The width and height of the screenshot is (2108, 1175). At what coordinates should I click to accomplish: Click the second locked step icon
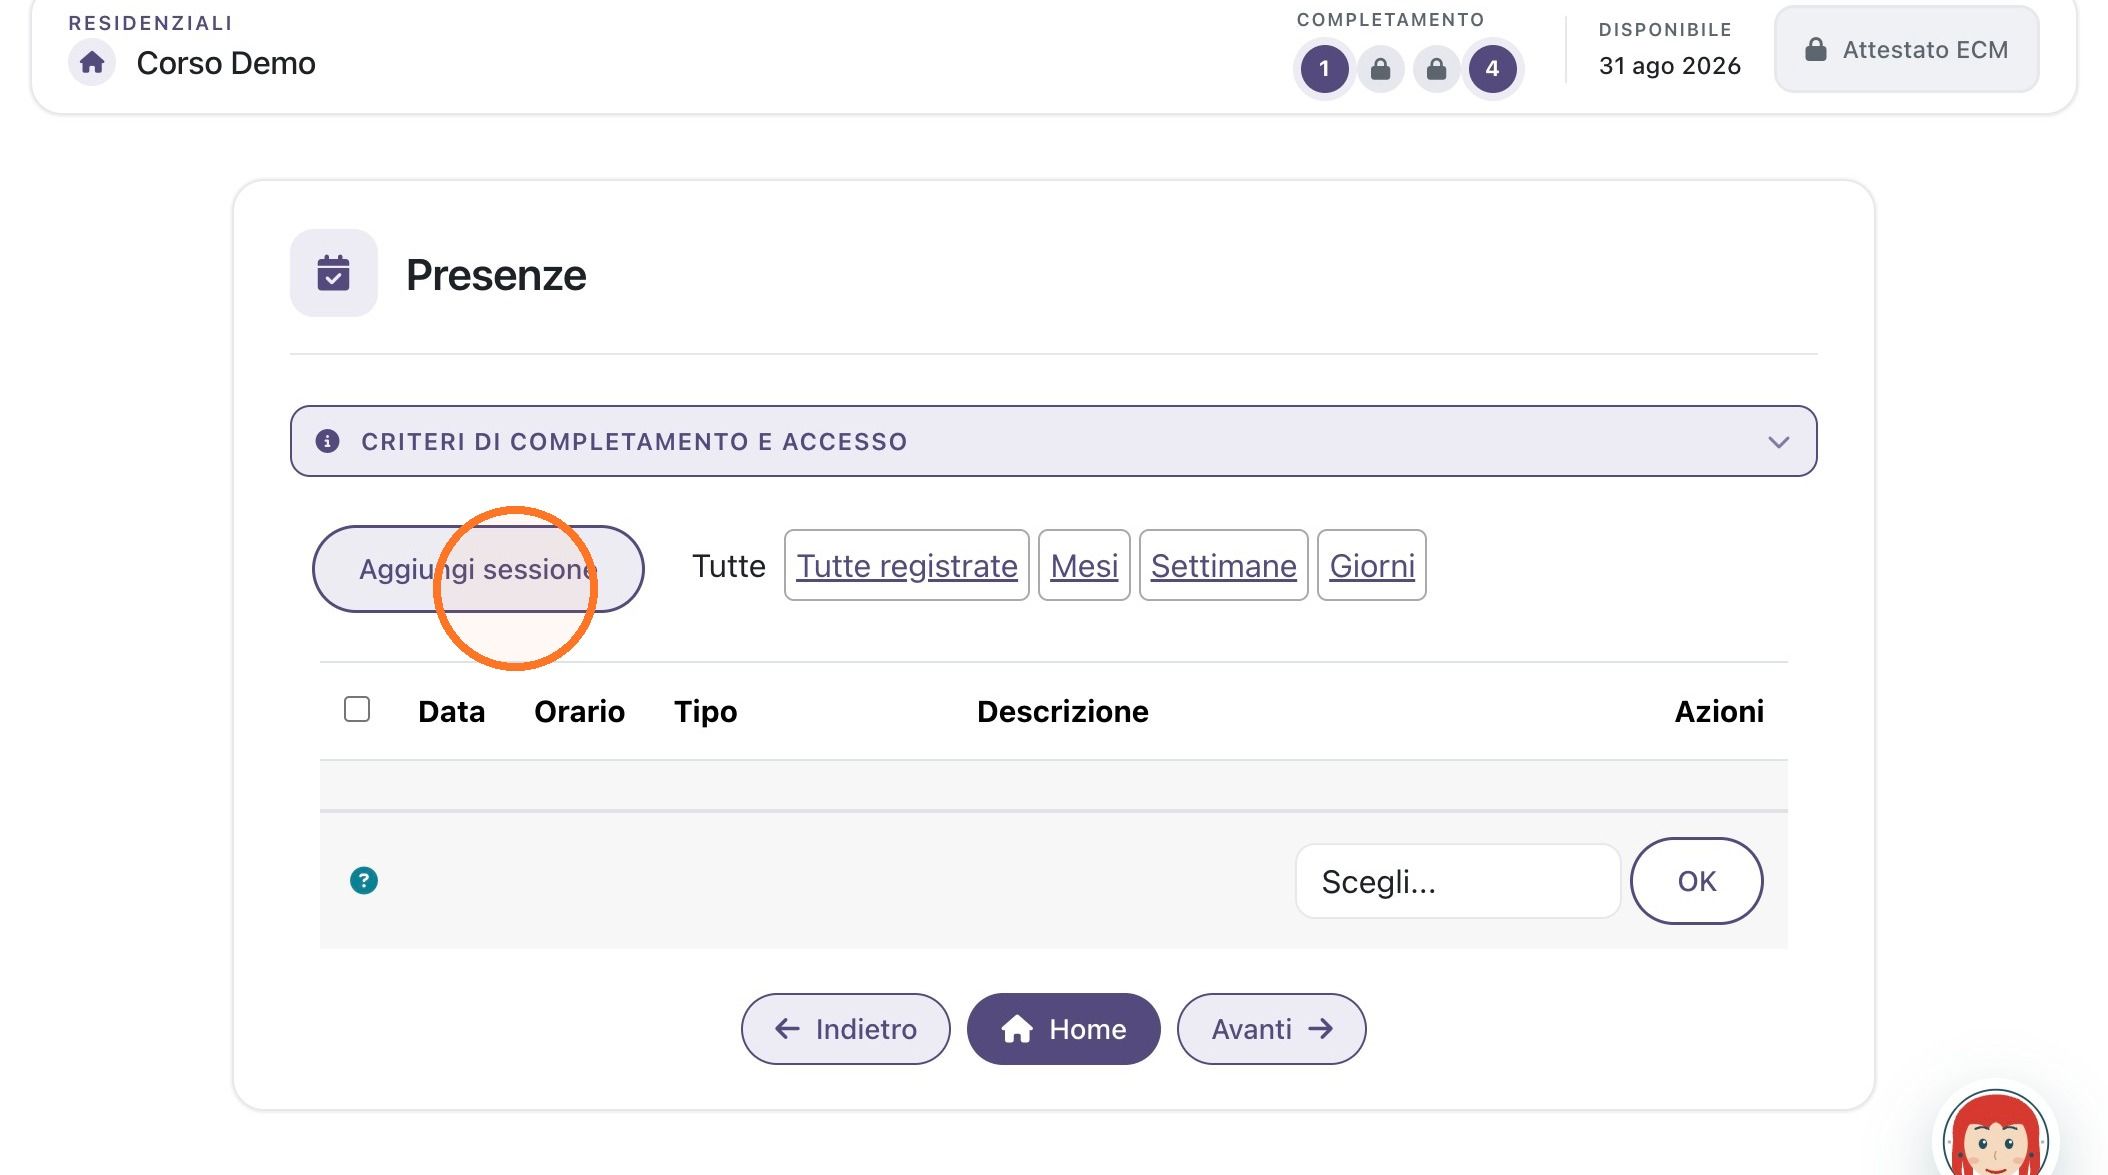click(x=1436, y=69)
